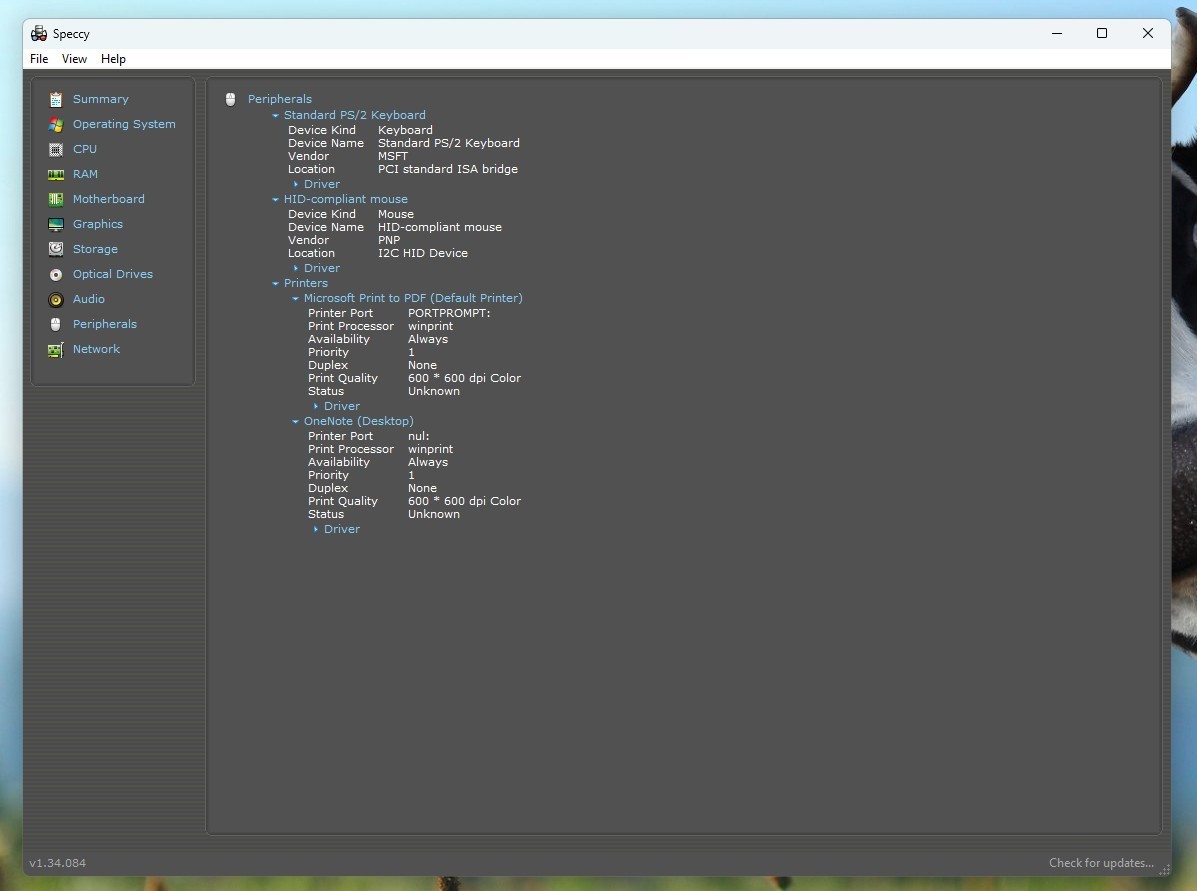Switch to Motherboard section label
1197x891 pixels.
tap(108, 199)
